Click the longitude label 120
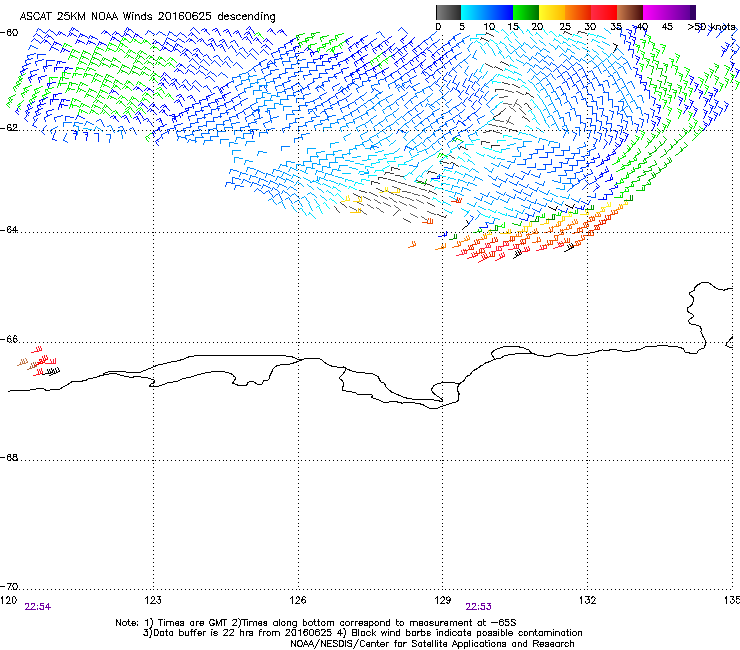The width and height of the screenshot is (740, 650). (x=8, y=599)
